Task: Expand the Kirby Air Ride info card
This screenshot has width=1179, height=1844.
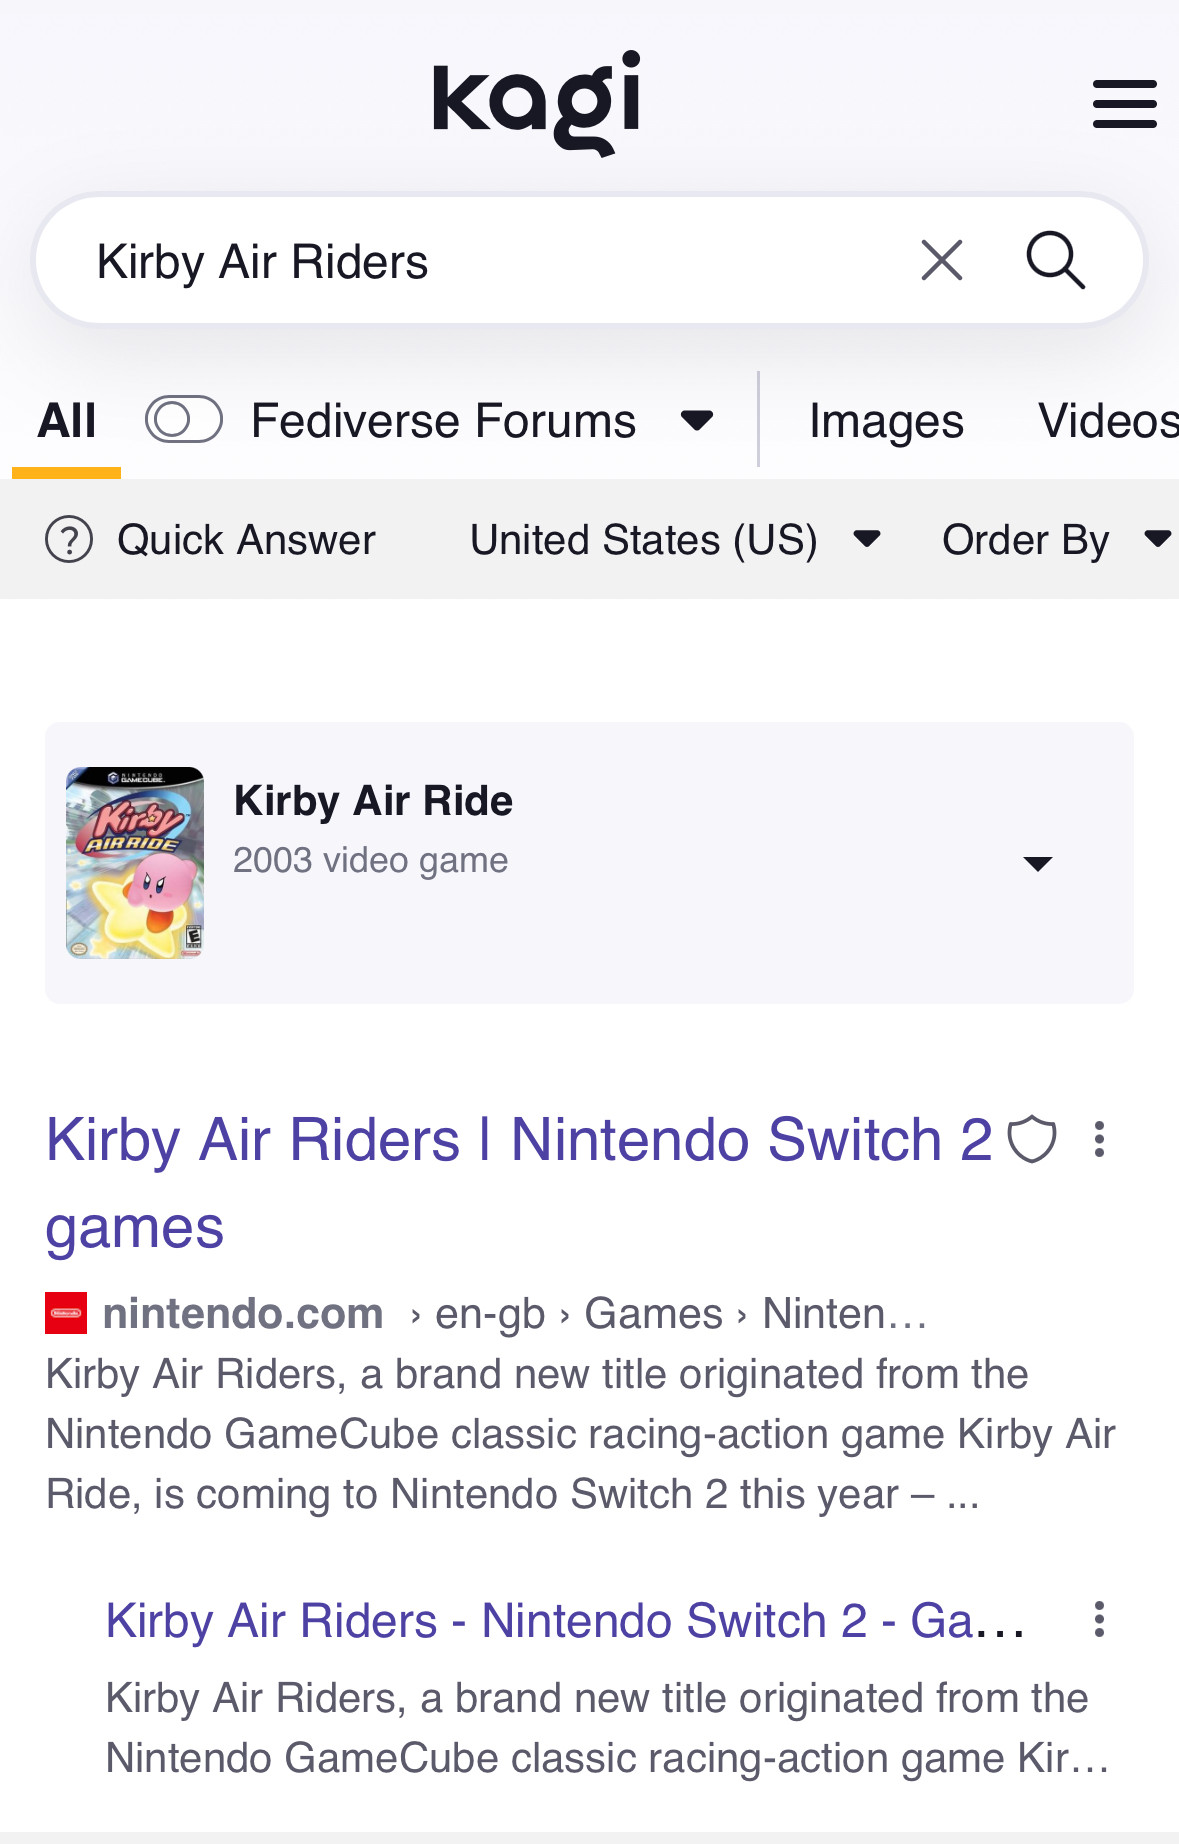Action: 1038,863
